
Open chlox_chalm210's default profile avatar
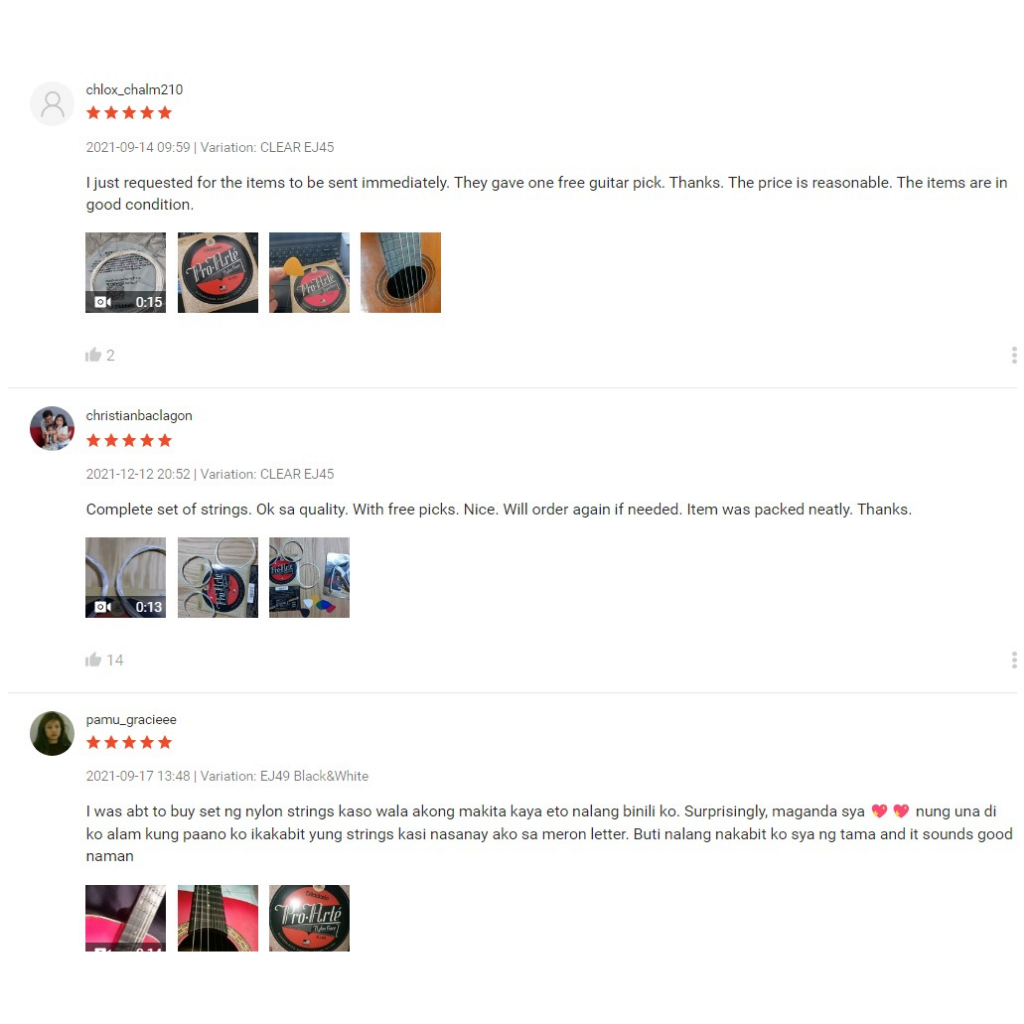52,104
